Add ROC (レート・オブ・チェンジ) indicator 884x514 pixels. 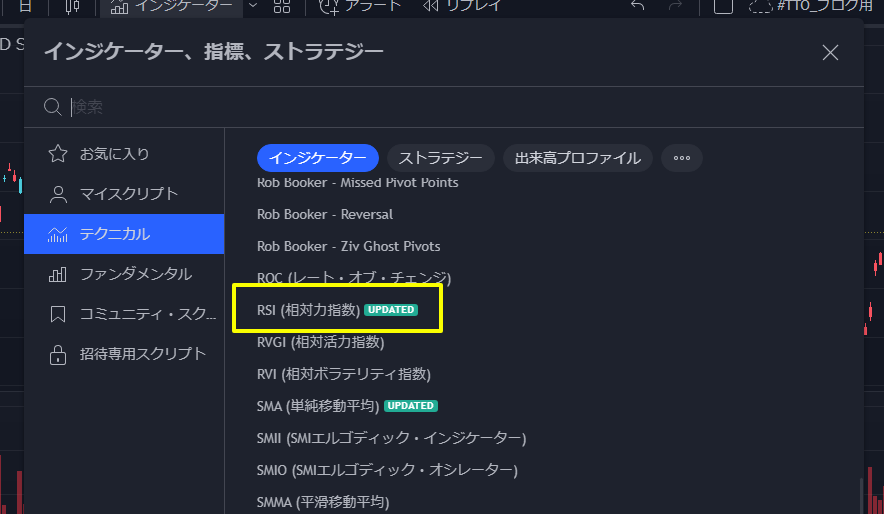pos(354,278)
